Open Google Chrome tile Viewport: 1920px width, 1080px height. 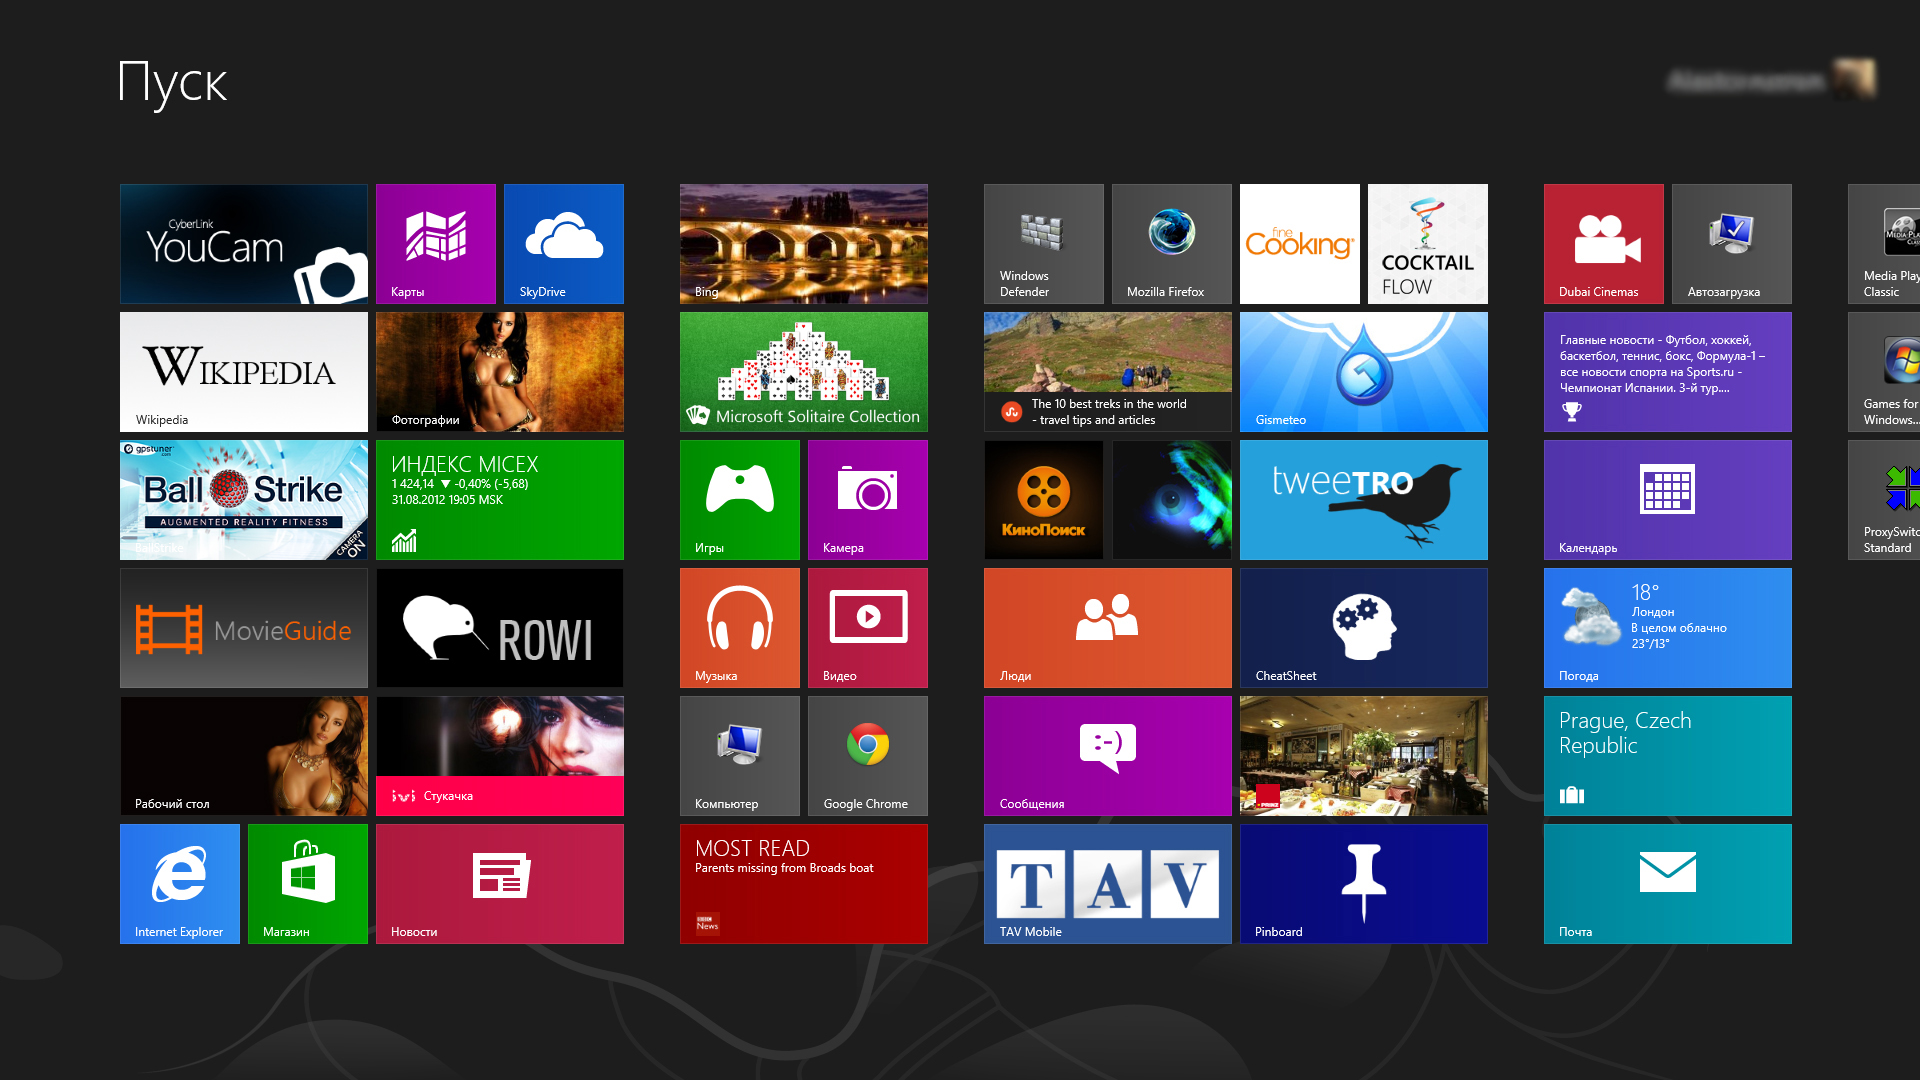click(x=867, y=755)
